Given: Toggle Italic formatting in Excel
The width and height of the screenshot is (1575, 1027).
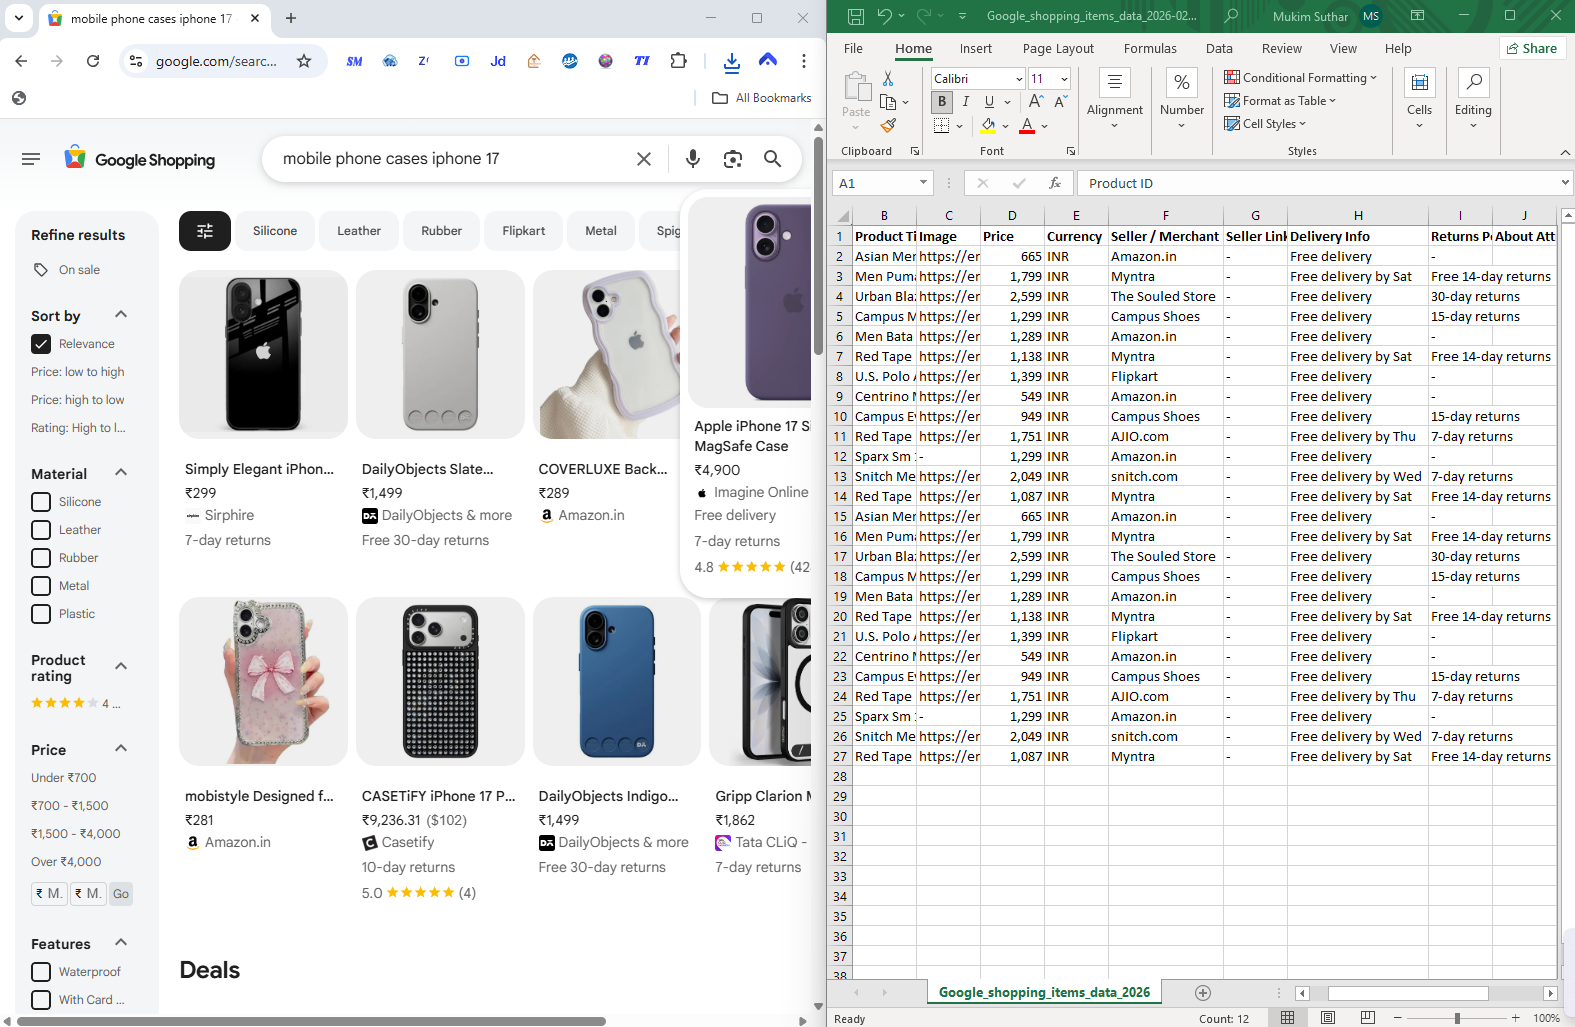Looking at the screenshot, I should click(x=966, y=101).
